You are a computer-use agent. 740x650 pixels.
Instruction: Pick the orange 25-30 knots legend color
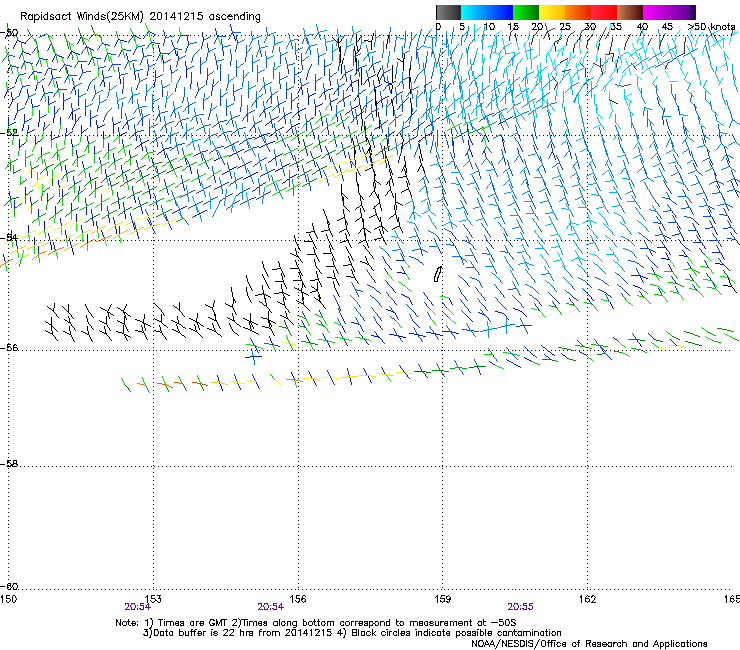click(x=578, y=12)
